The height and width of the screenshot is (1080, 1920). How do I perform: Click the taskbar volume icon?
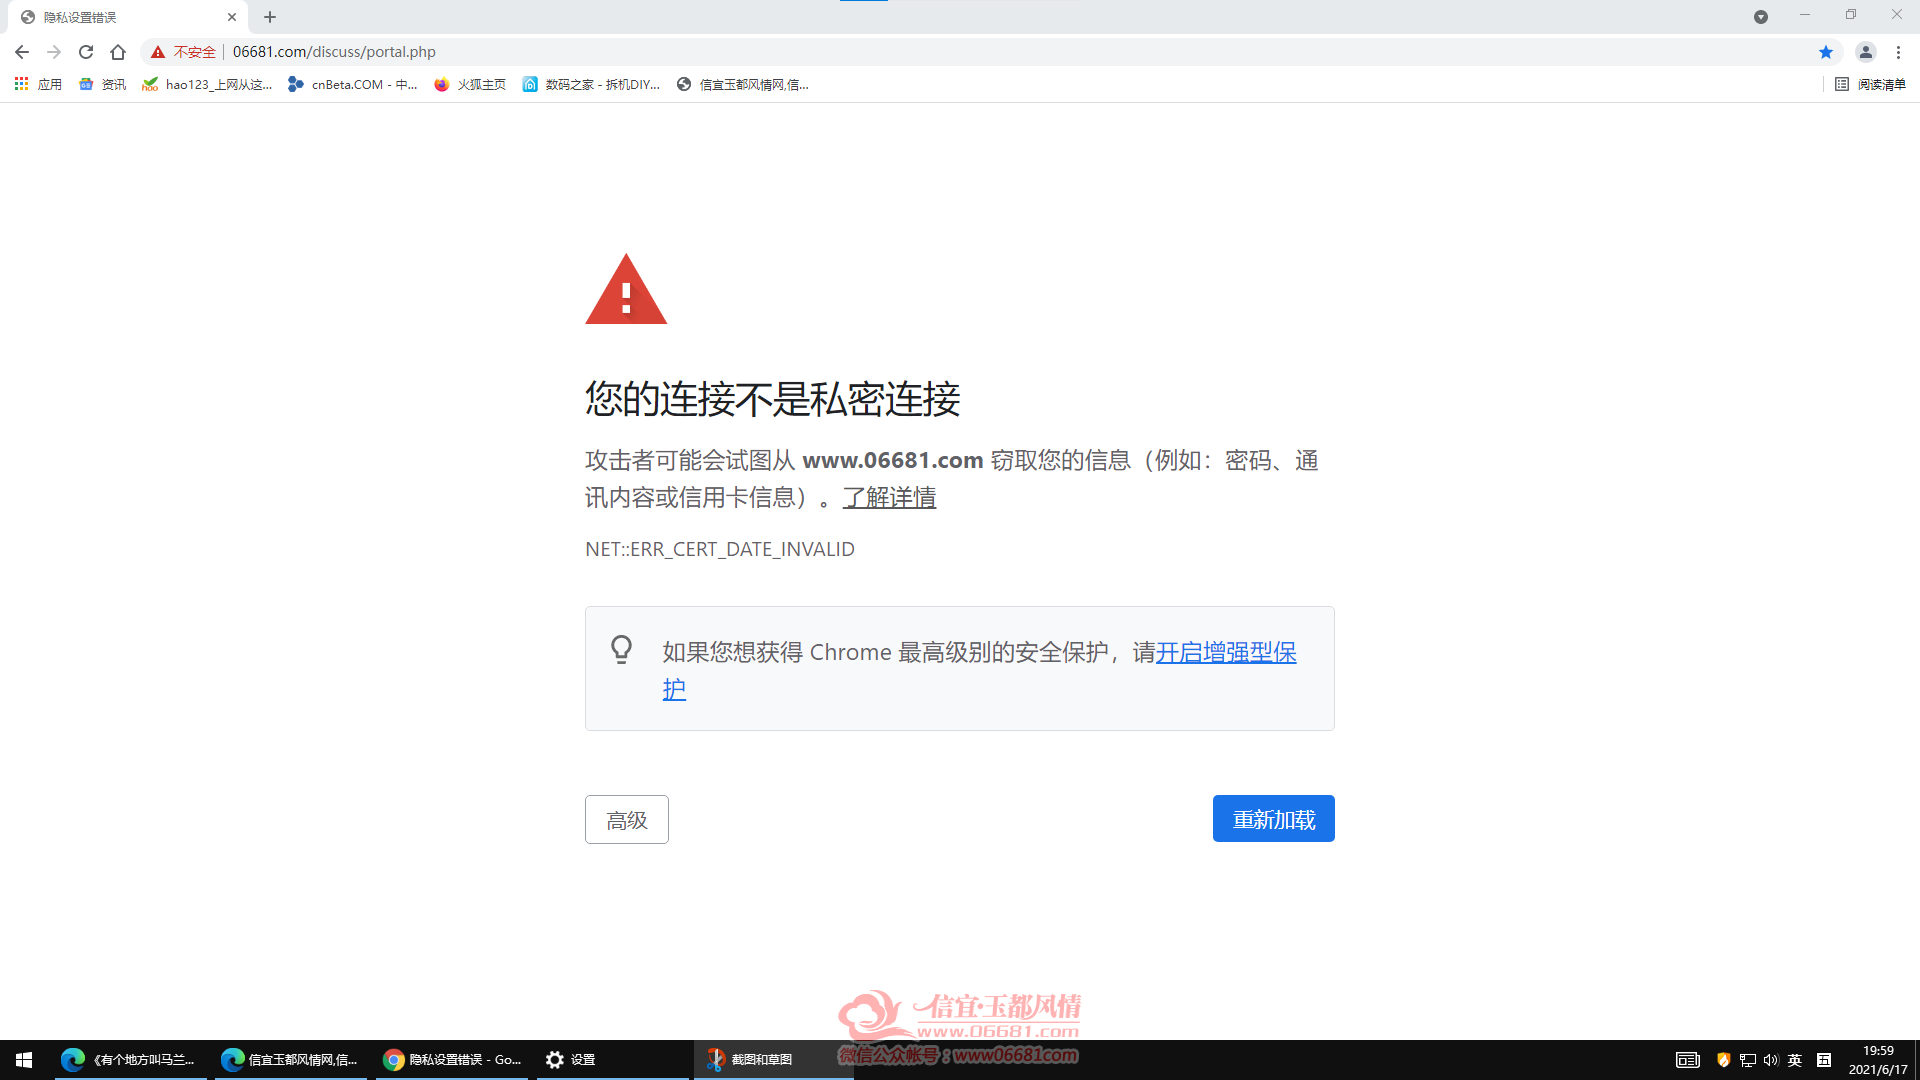[1771, 1060]
